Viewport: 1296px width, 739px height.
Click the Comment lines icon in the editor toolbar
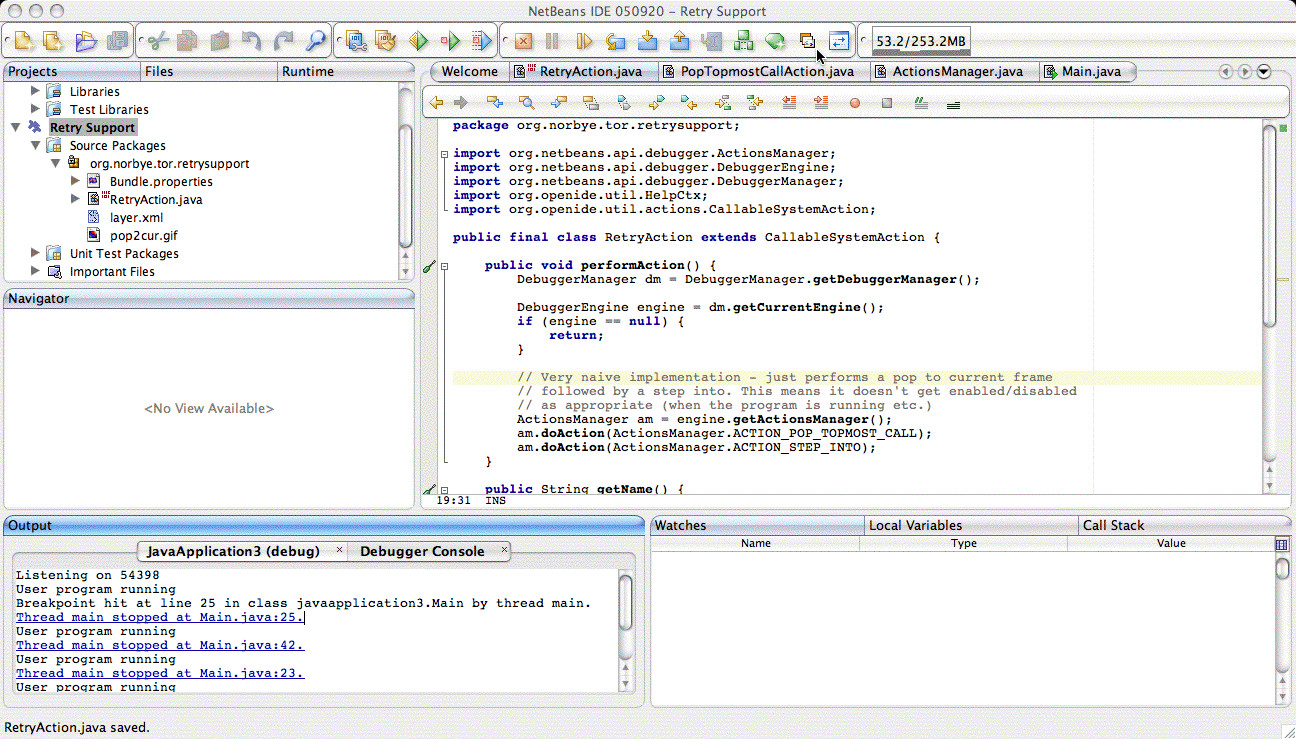point(921,102)
